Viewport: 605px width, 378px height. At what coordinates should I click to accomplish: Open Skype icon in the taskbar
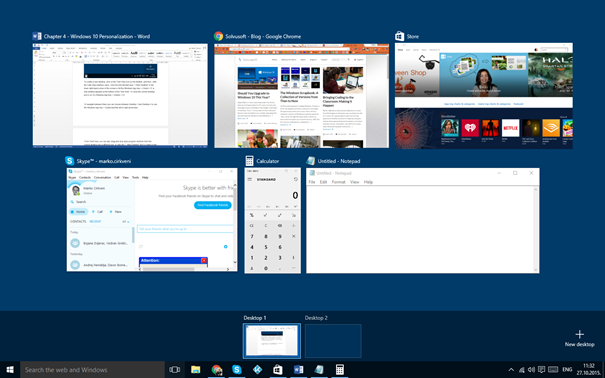pyautogui.click(x=237, y=370)
